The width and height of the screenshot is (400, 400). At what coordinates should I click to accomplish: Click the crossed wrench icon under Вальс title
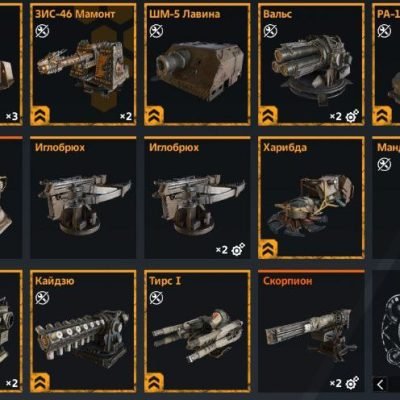click(270, 31)
